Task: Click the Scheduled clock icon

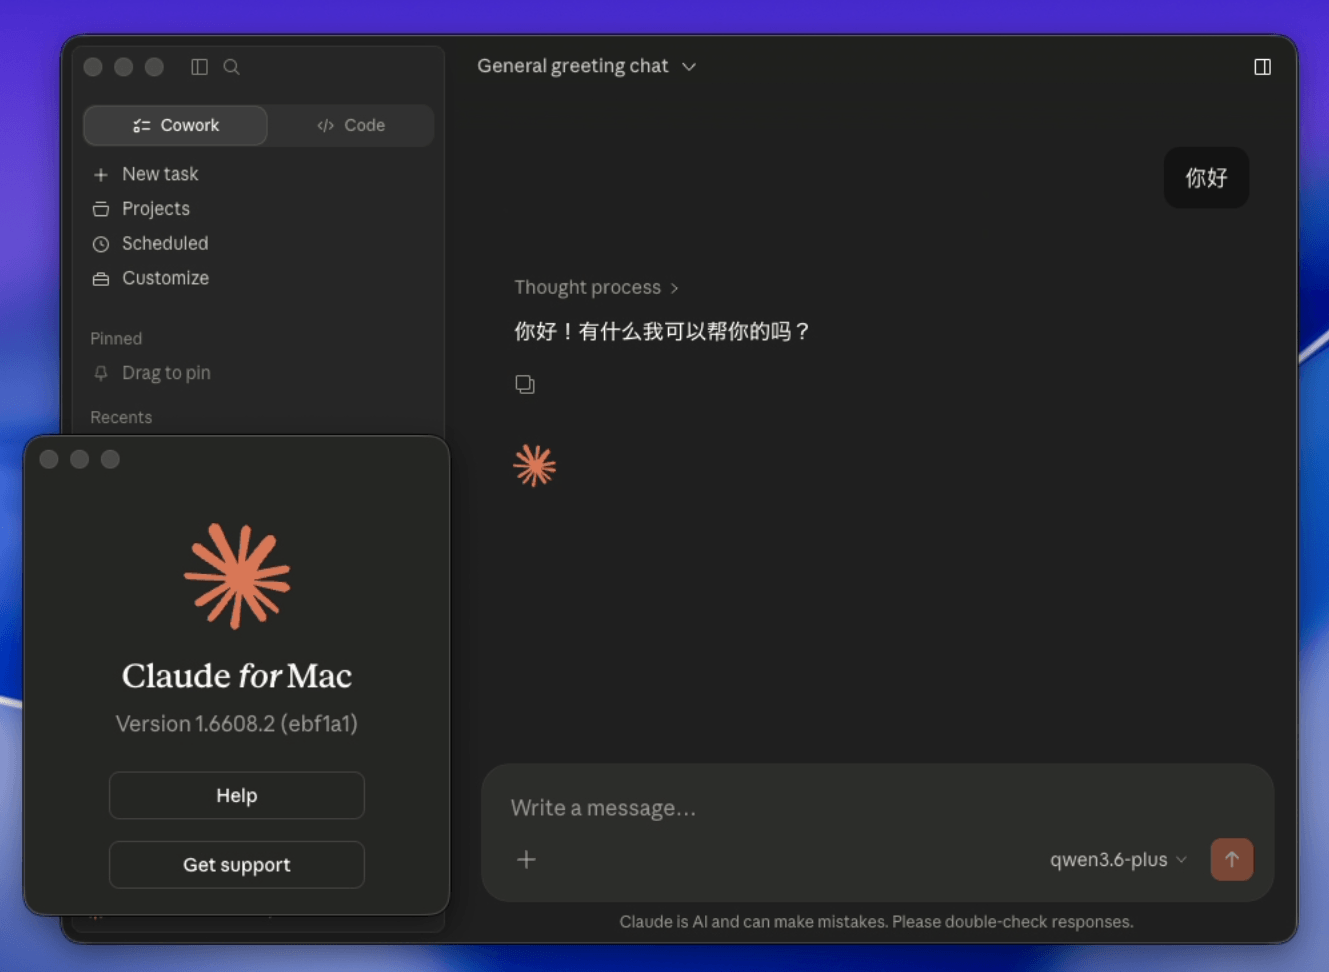Action: pyautogui.click(x=101, y=244)
